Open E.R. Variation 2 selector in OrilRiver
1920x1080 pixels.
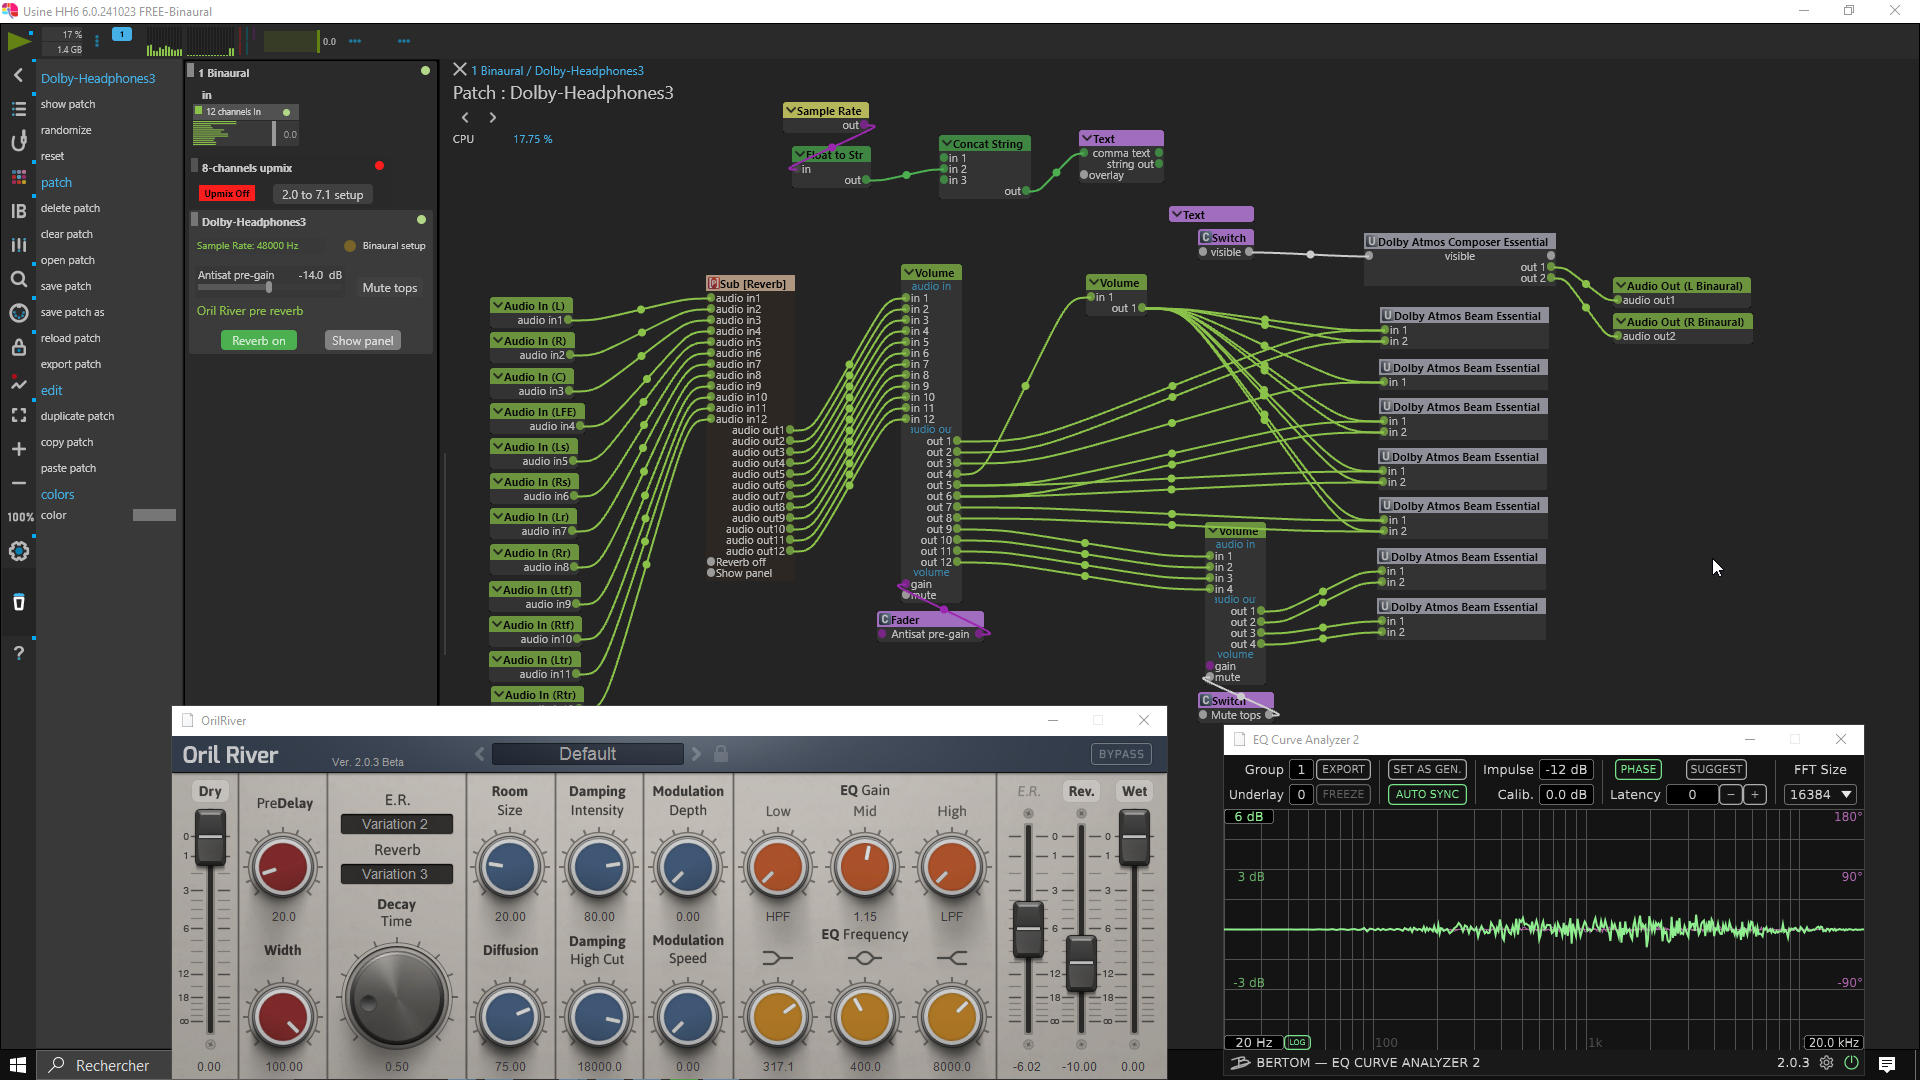tap(396, 824)
